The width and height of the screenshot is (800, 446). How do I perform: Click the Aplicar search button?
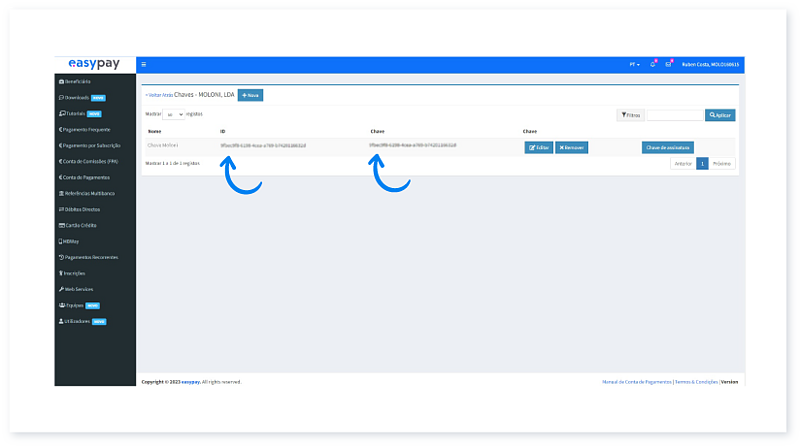(x=720, y=115)
